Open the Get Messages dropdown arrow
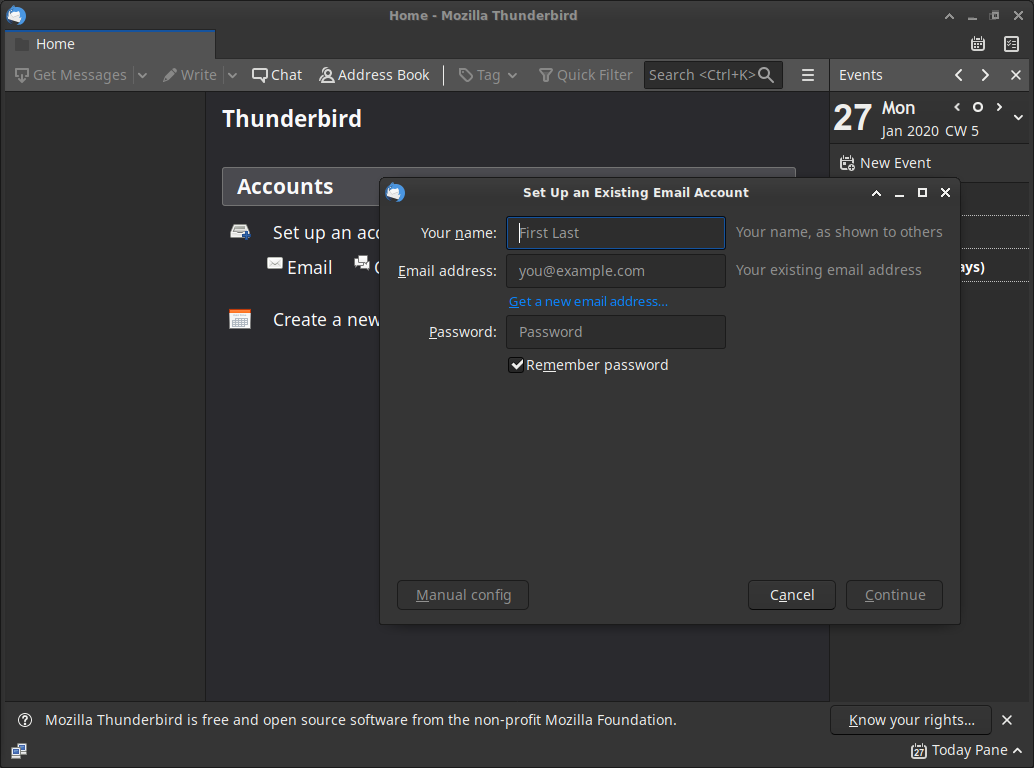The height and width of the screenshot is (768, 1034). tap(142, 74)
